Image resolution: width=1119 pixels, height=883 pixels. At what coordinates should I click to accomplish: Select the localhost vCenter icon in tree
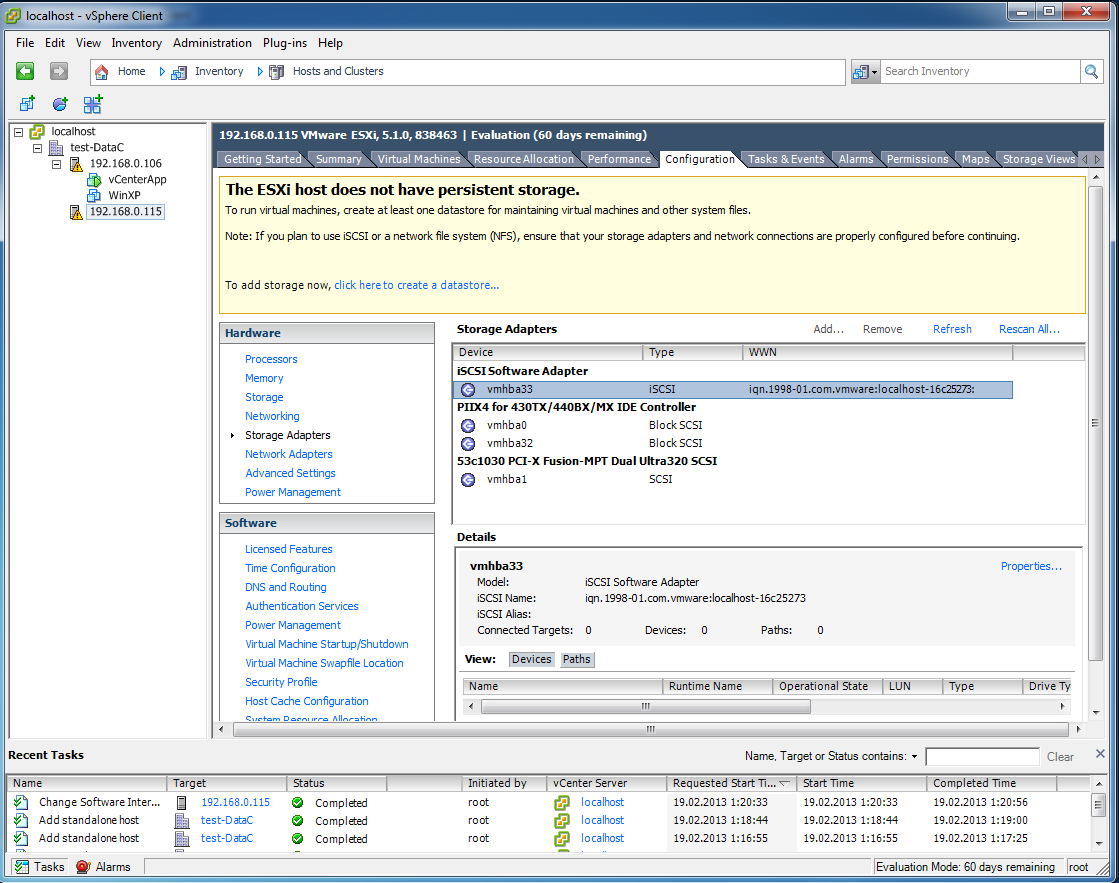point(36,131)
